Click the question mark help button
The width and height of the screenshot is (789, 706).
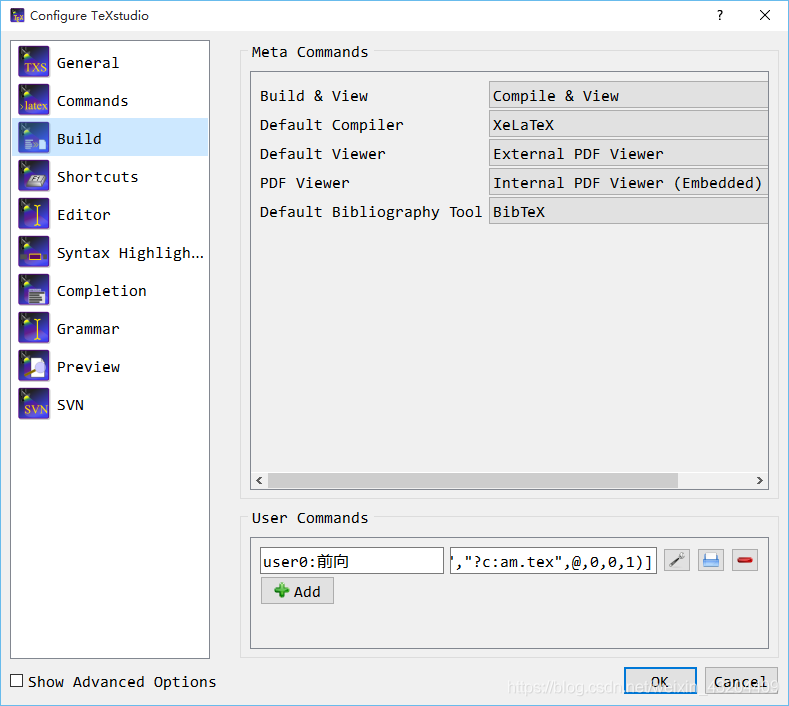(x=720, y=15)
